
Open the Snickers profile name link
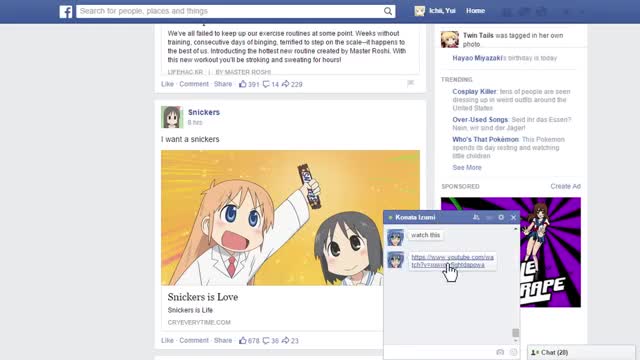pyautogui.click(x=204, y=112)
